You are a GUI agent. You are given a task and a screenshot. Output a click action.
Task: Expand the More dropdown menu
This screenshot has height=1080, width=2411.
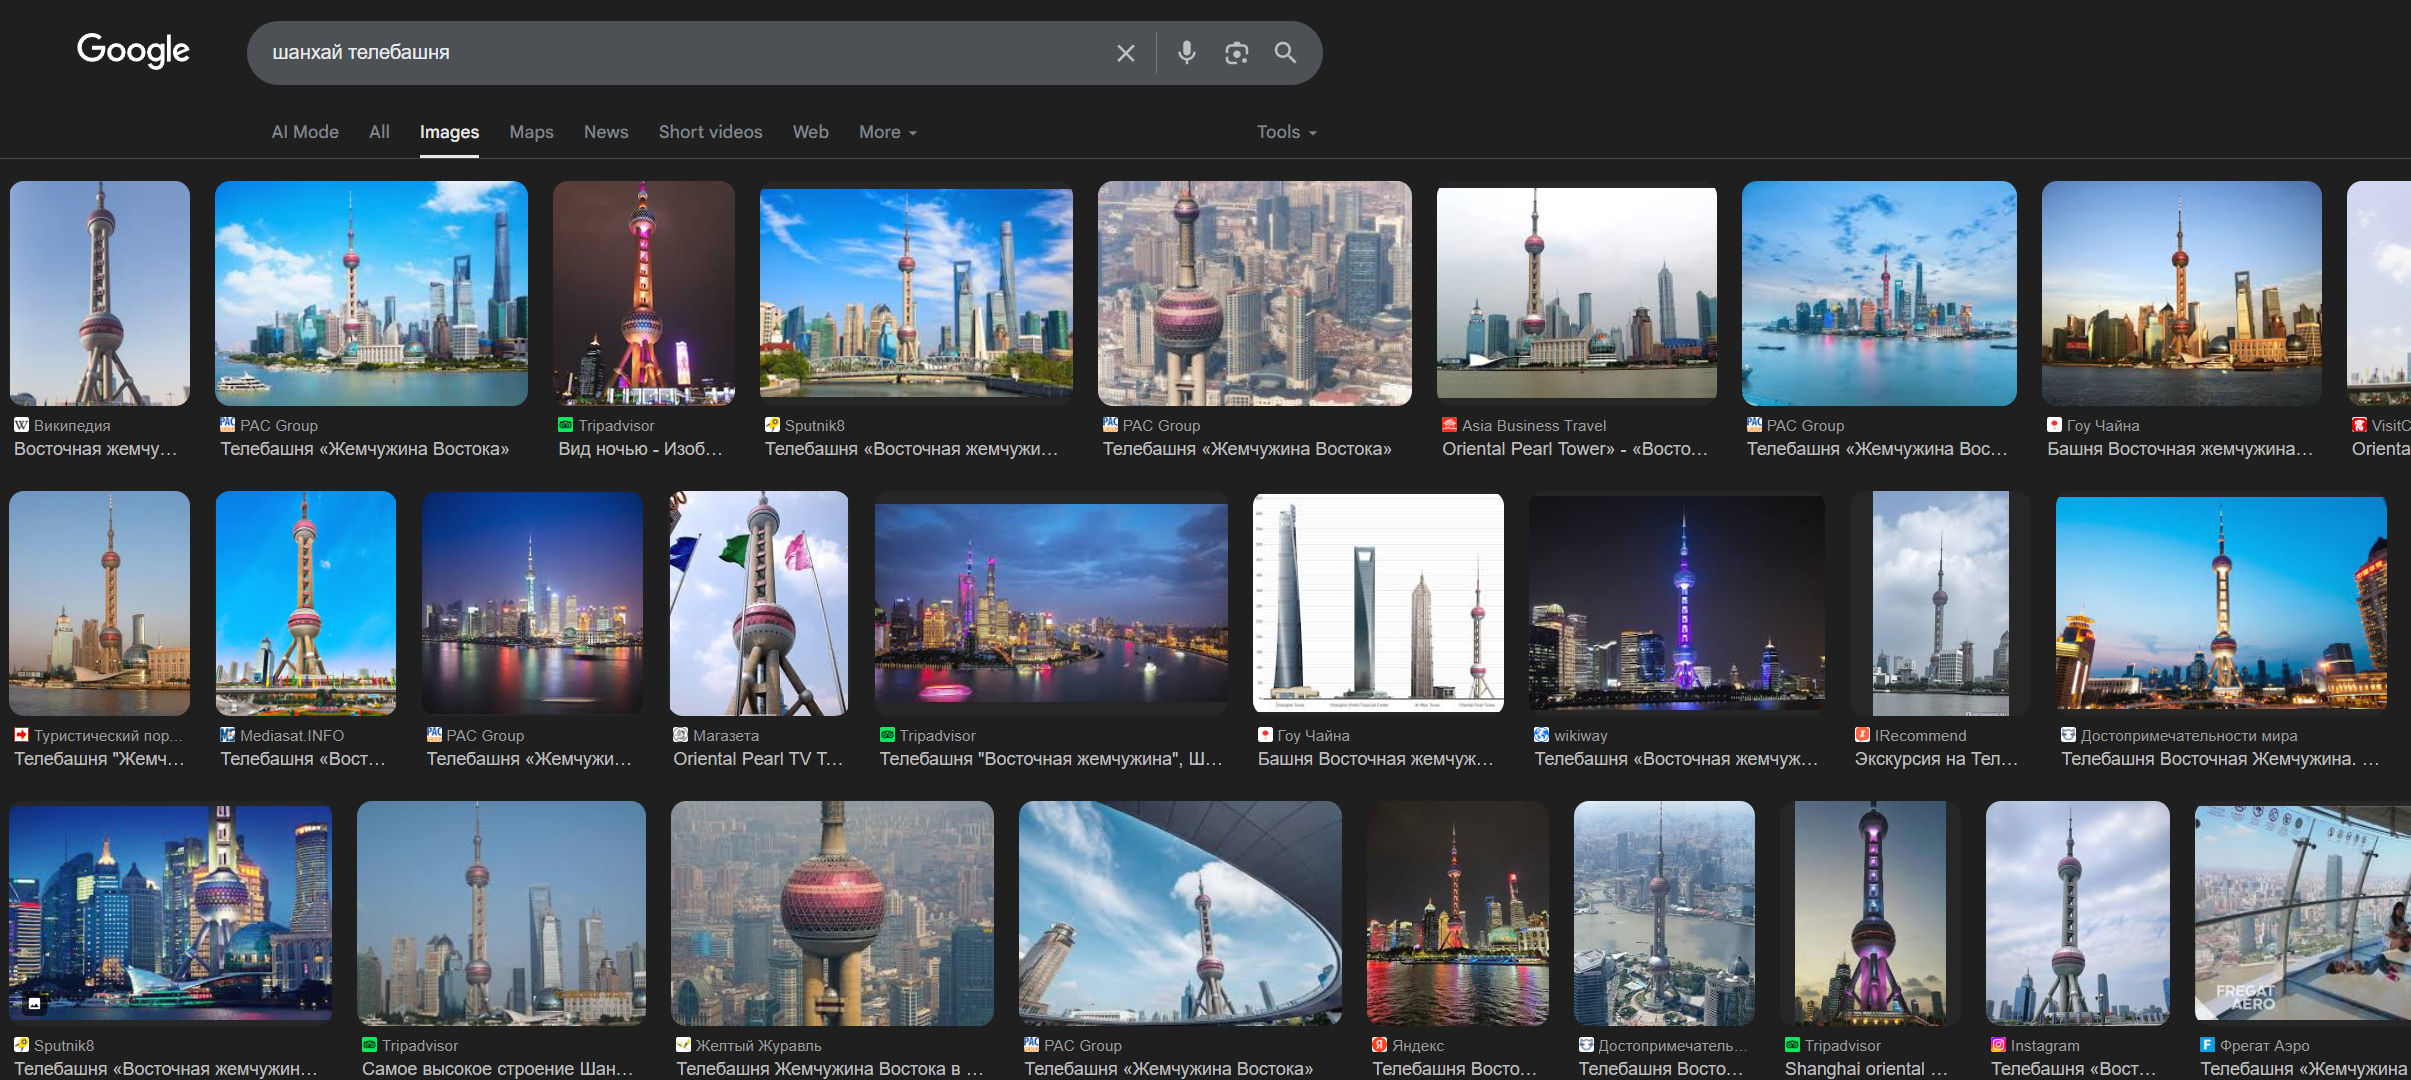click(x=887, y=132)
